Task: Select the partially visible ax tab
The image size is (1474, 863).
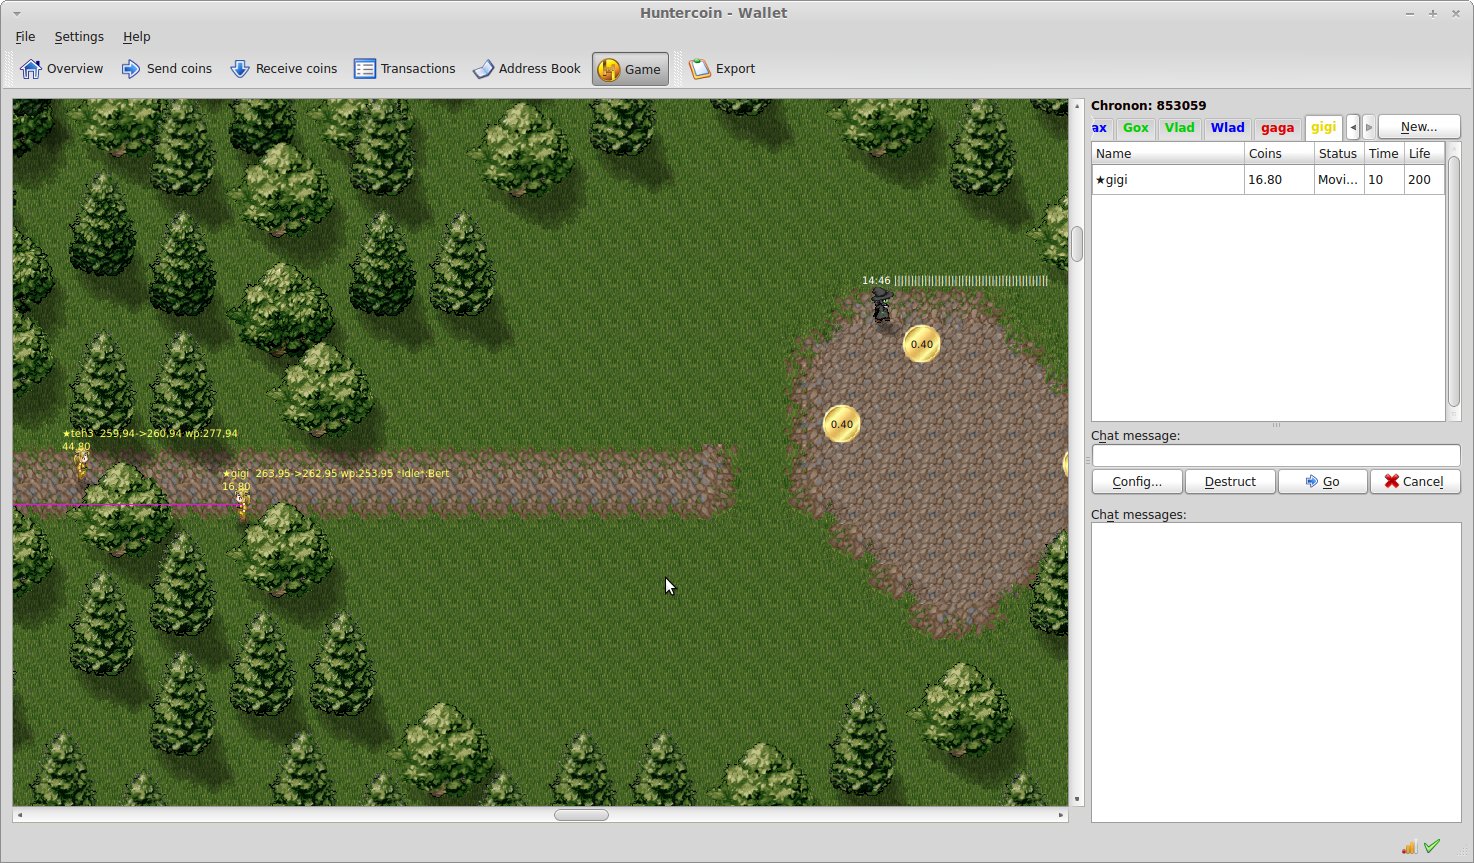Action: click(x=1100, y=128)
